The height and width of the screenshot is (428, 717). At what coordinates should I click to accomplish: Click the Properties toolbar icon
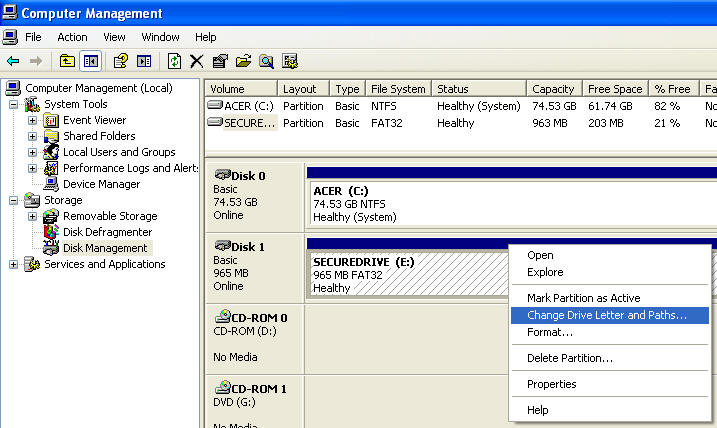(x=220, y=61)
